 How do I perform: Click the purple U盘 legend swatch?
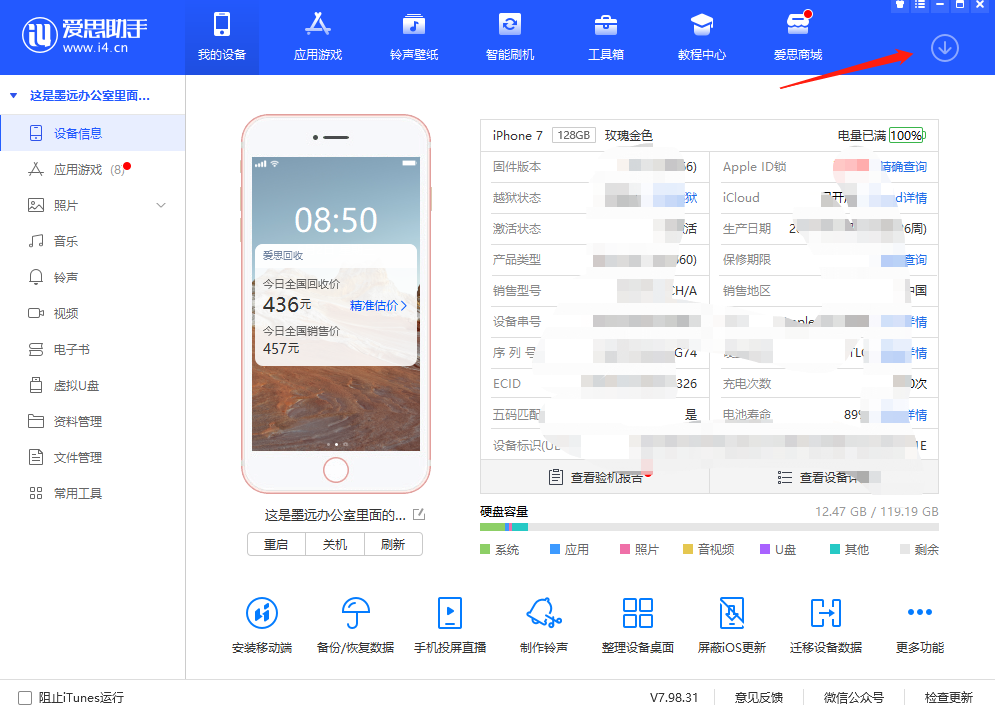point(765,549)
